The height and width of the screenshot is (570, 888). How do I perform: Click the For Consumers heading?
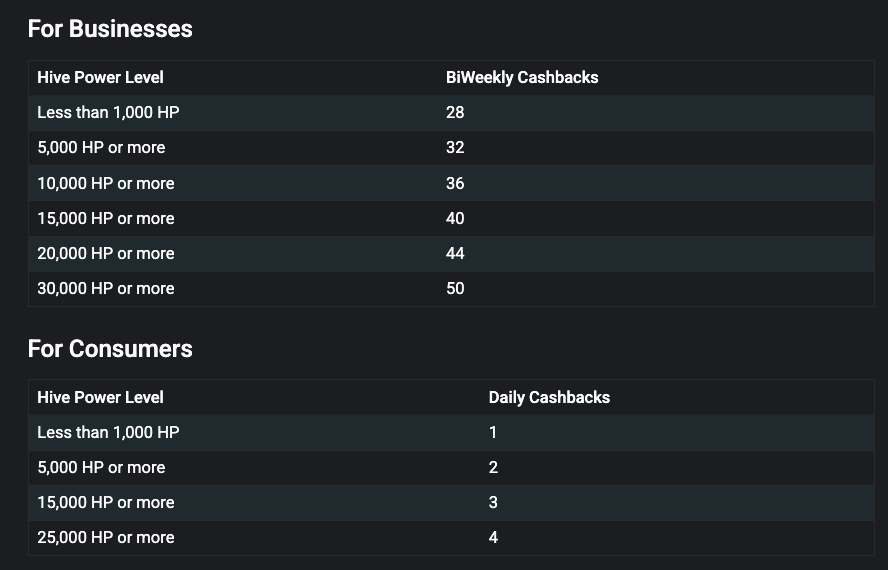click(110, 349)
